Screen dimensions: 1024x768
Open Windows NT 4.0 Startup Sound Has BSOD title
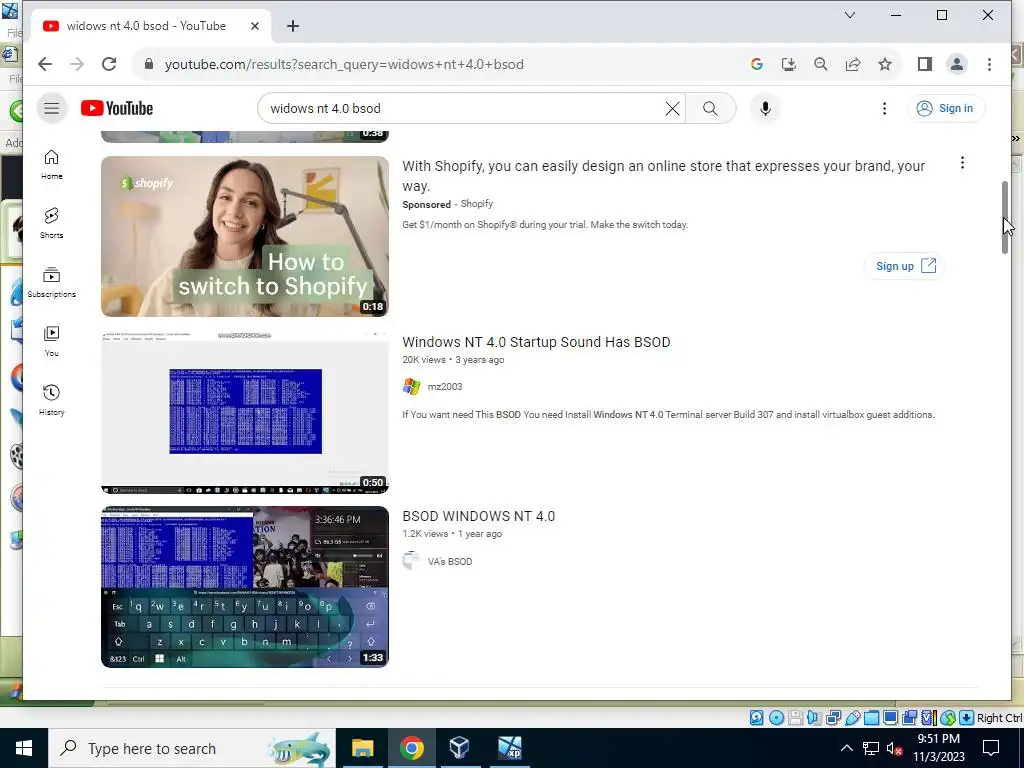[536, 342]
